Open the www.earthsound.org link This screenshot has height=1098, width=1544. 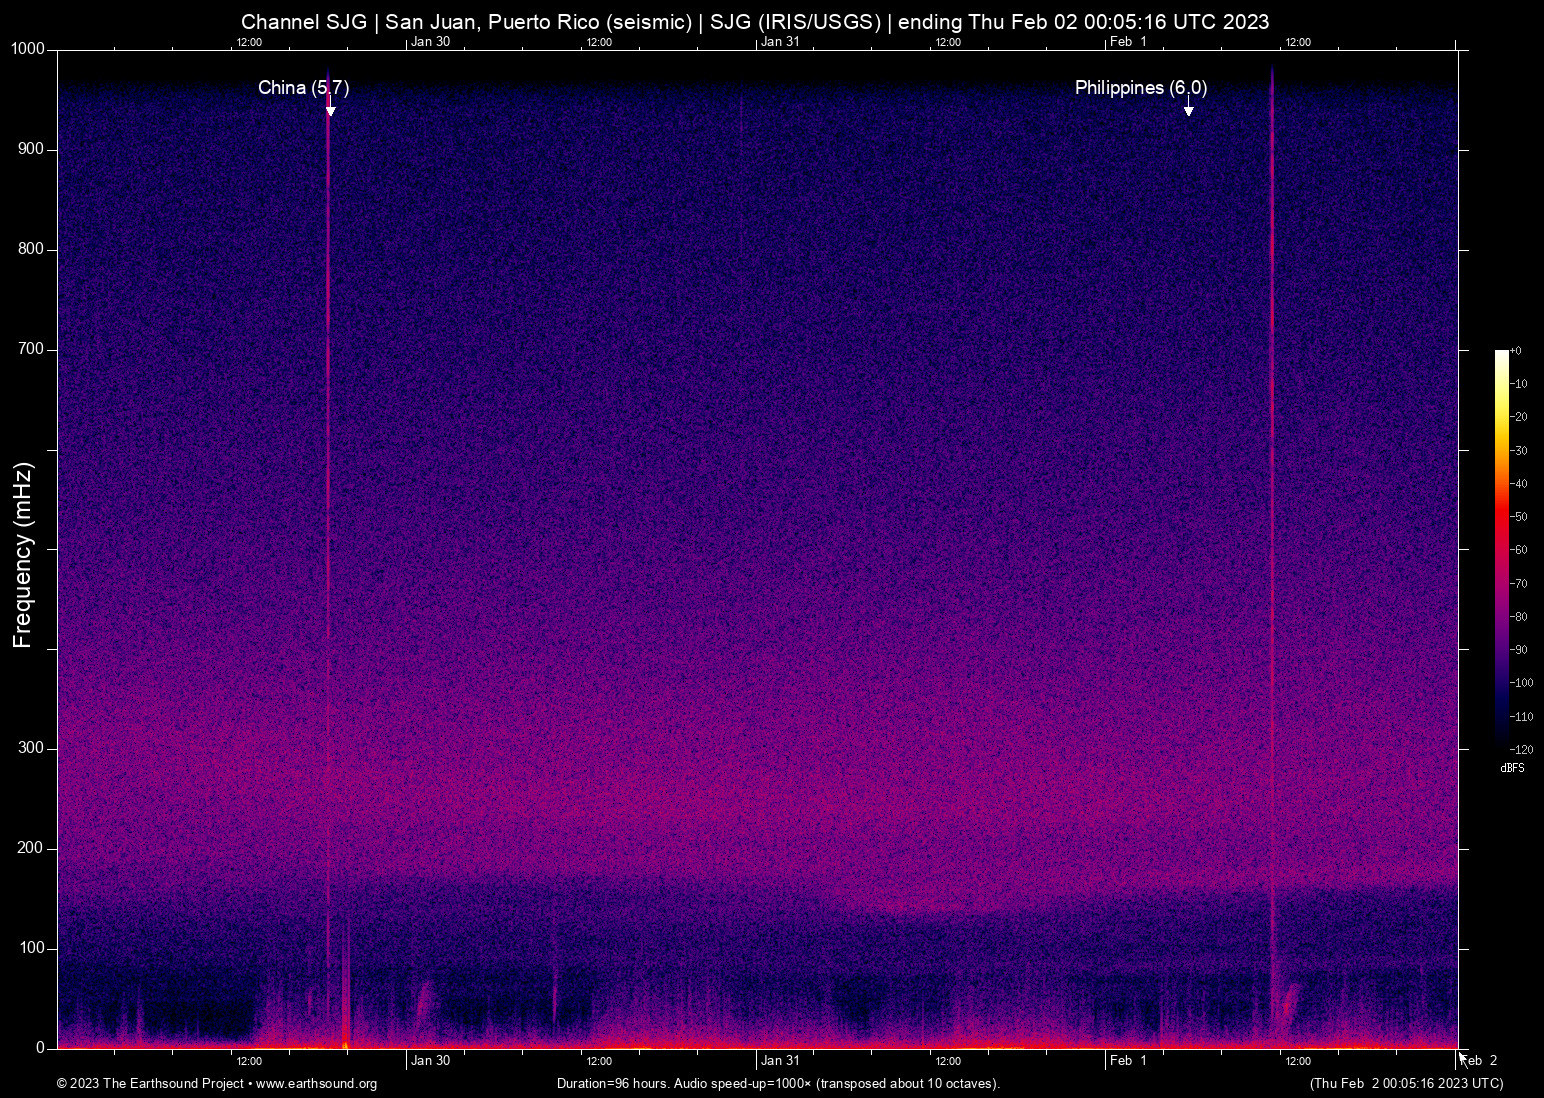click(316, 1084)
